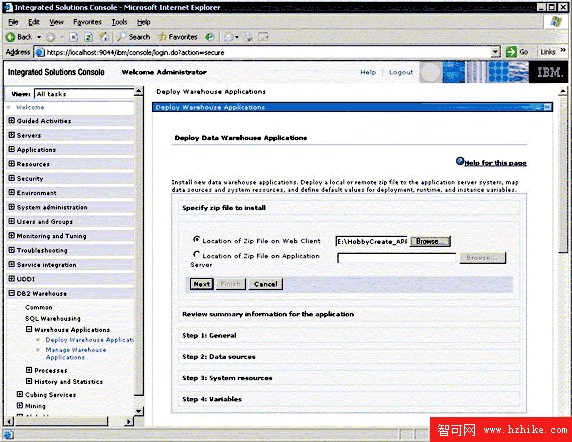Screen dimensions: 572x442
Task: Click the navigation panel vertical scrollbar
Action: (139, 251)
